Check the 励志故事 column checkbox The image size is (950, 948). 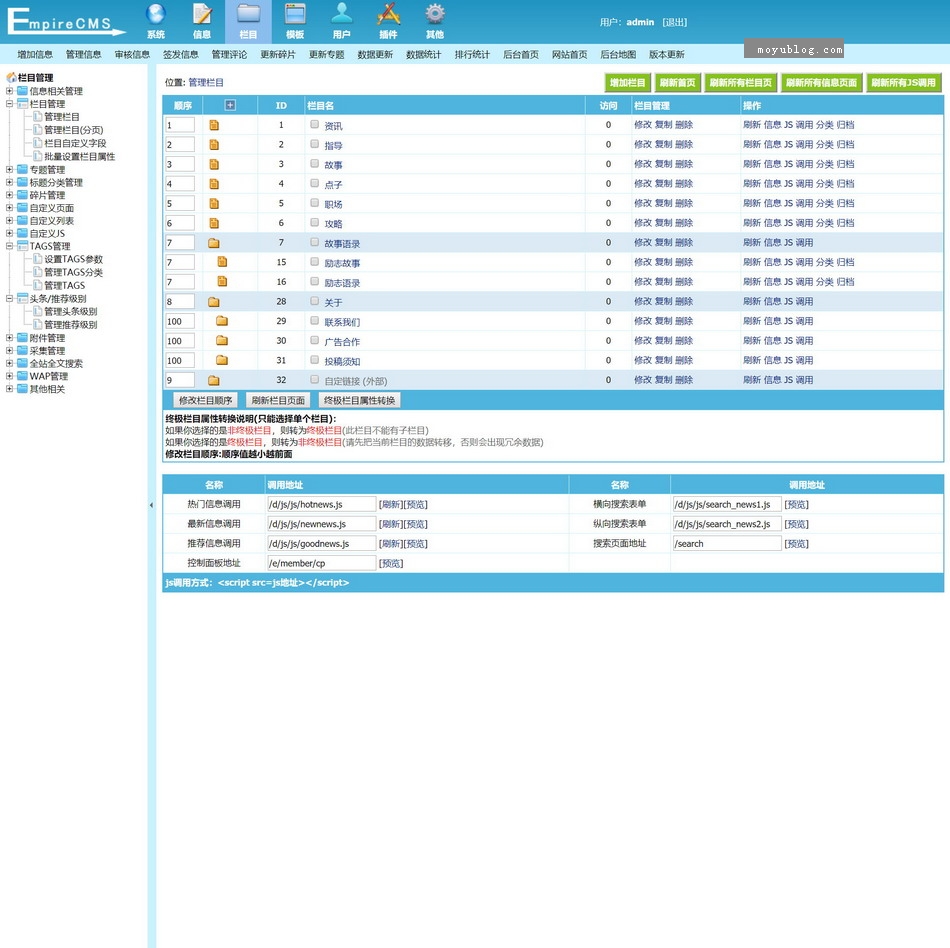coord(314,261)
